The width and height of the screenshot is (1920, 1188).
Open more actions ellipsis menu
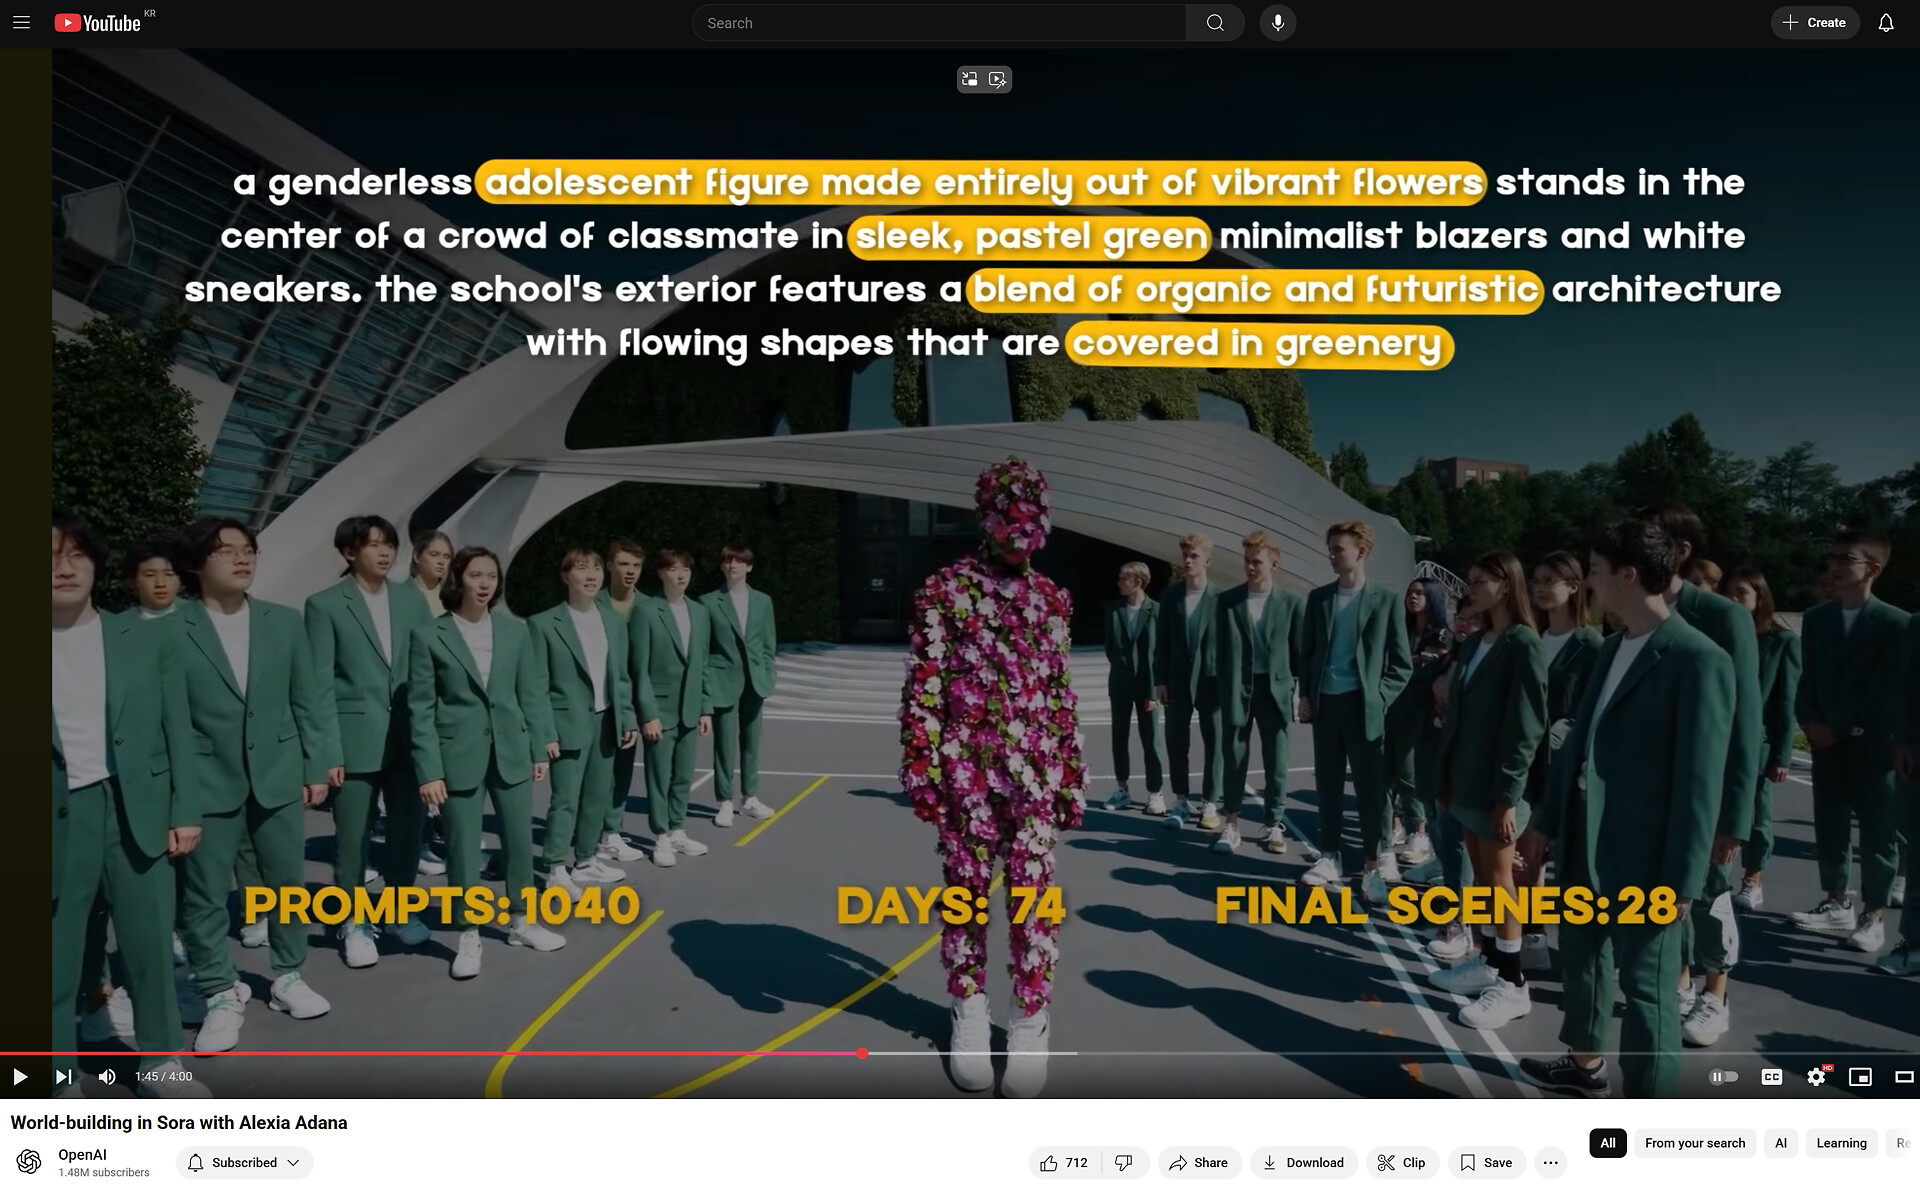(x=1550, y=1162)
